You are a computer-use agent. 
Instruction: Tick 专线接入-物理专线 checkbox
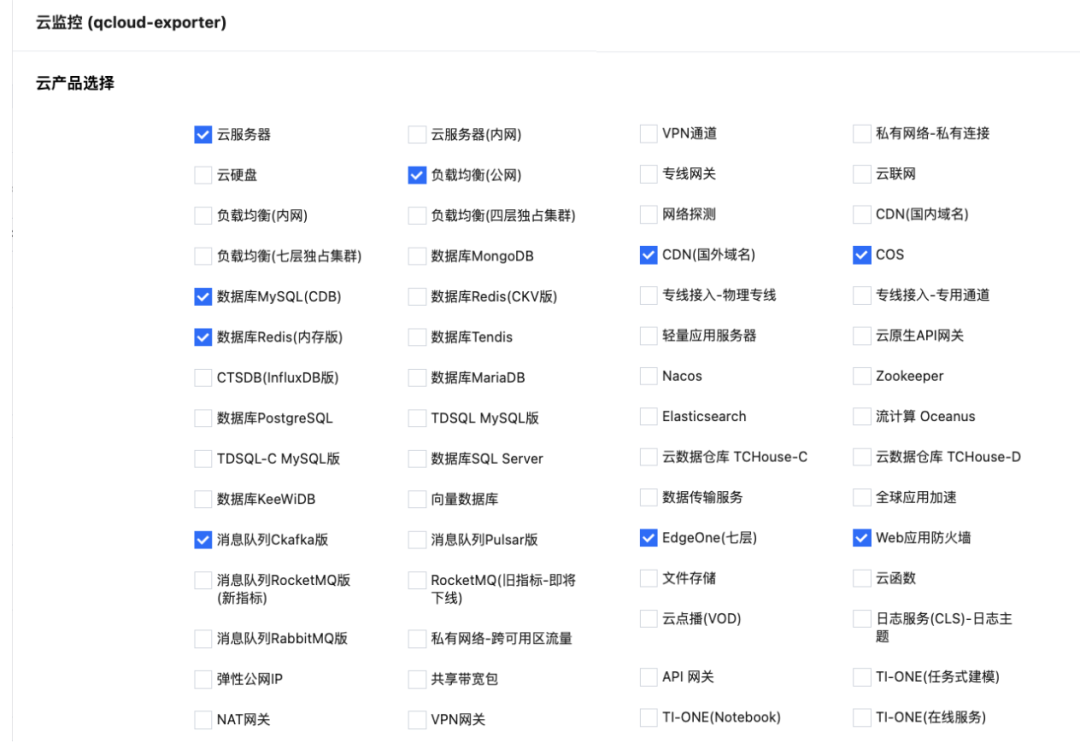[x=648, y=295]
